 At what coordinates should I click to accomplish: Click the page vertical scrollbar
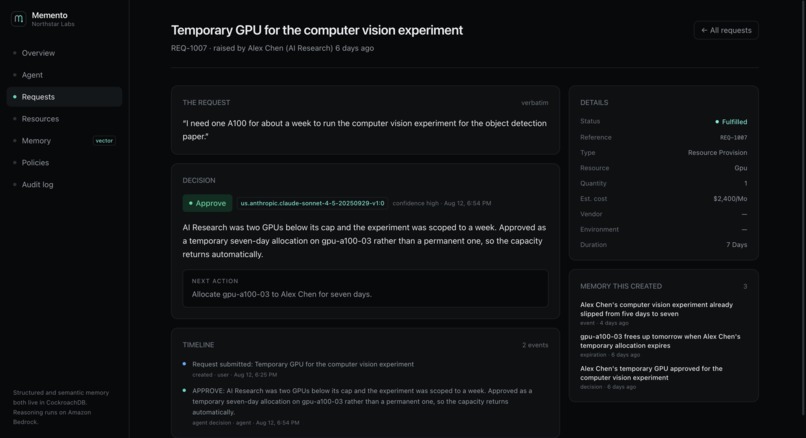(803, 208)
